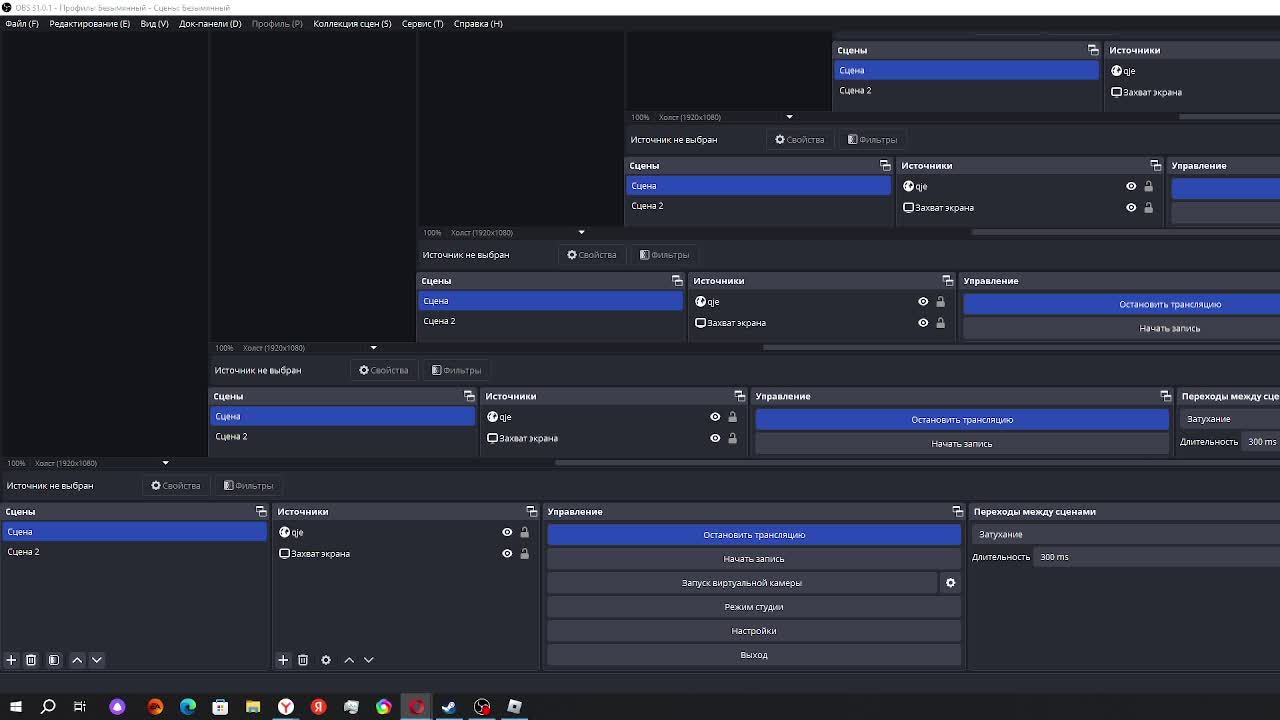1280x720 pixels.
Task: Add a new scene with the plus icon
Action: (11, 660)
